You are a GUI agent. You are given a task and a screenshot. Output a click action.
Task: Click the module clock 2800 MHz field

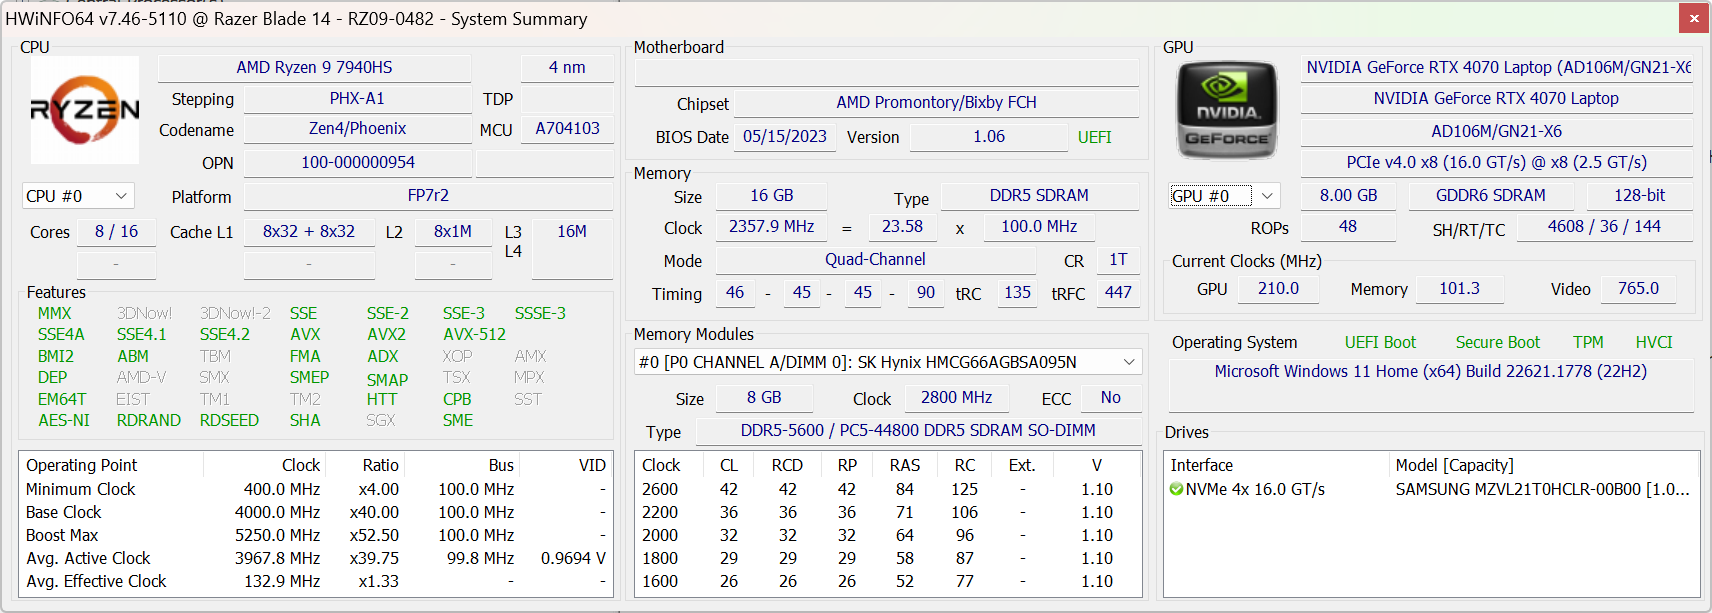click(x=956, y=397)
